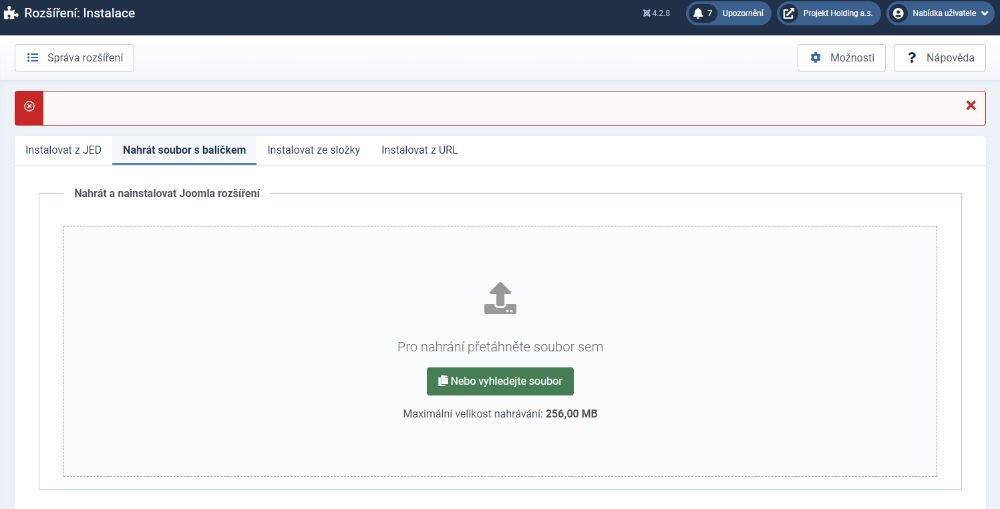Click the Rozšíření: Instalace page title
This screenshot has width=1000, height=509.
coord(79,14)
